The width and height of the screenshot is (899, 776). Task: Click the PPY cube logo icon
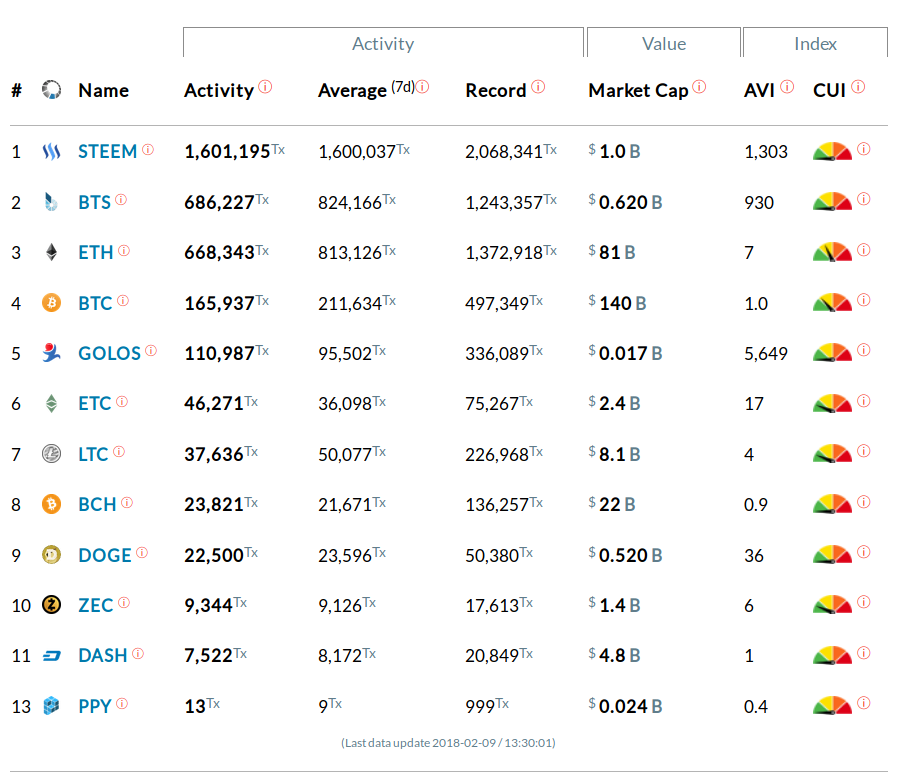pos(52,705)
